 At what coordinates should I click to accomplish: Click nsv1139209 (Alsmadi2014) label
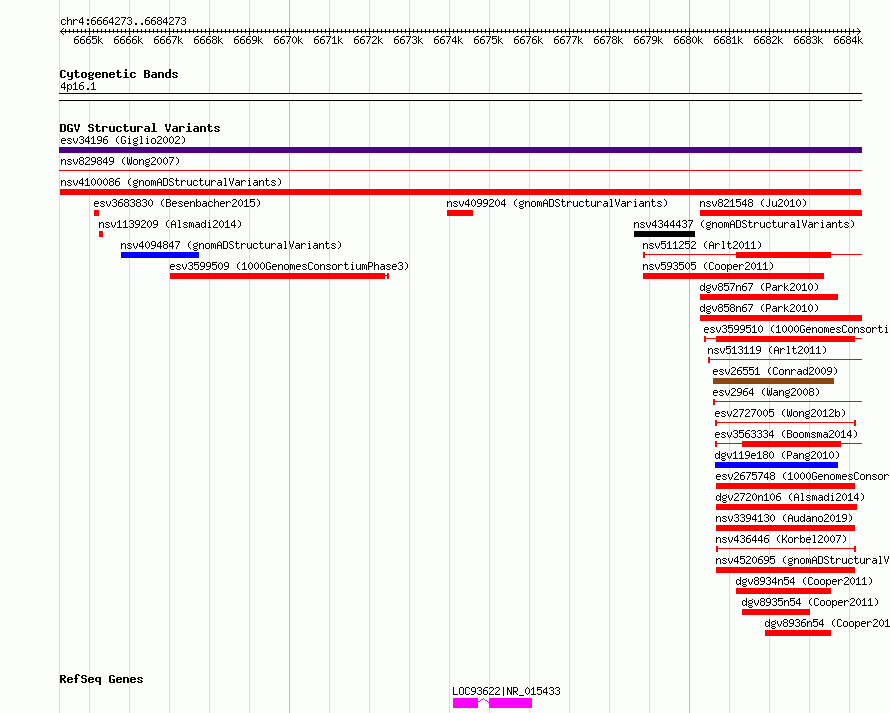tap(170, 224)
